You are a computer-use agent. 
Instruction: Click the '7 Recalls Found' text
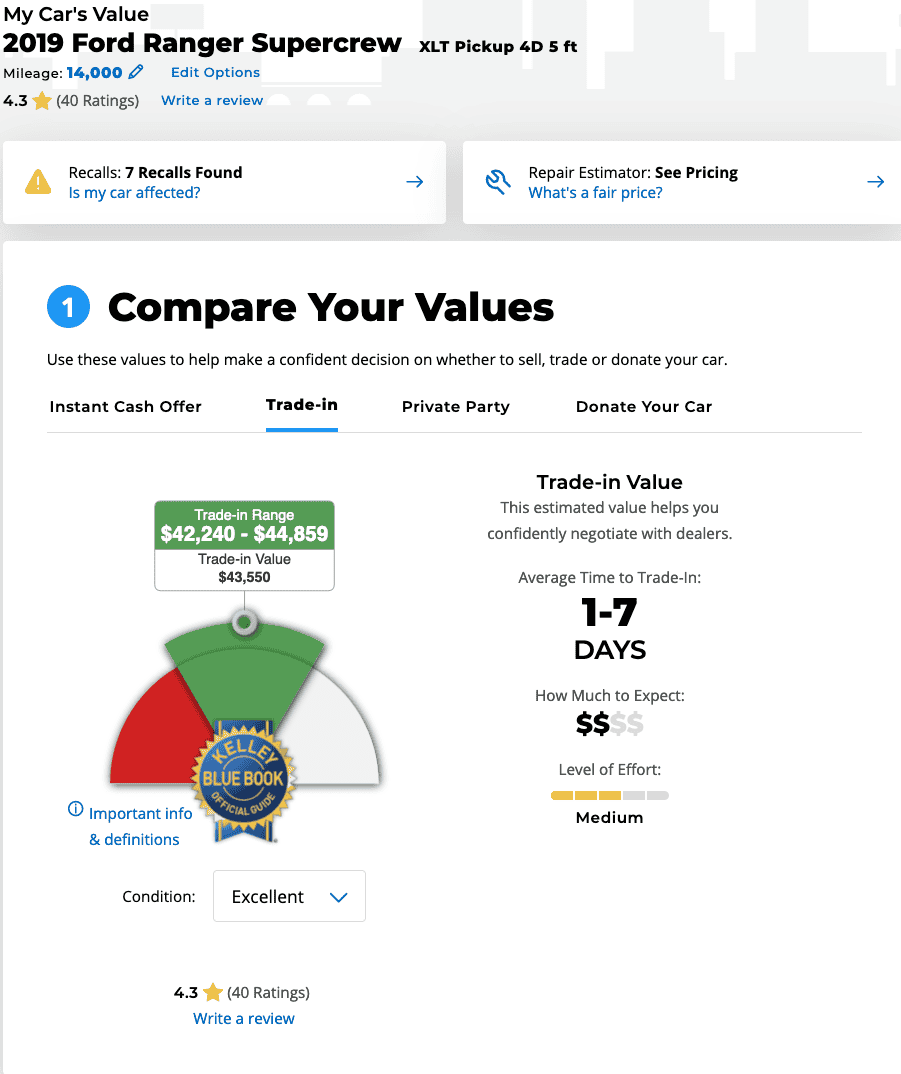click(x=184, y=173)
